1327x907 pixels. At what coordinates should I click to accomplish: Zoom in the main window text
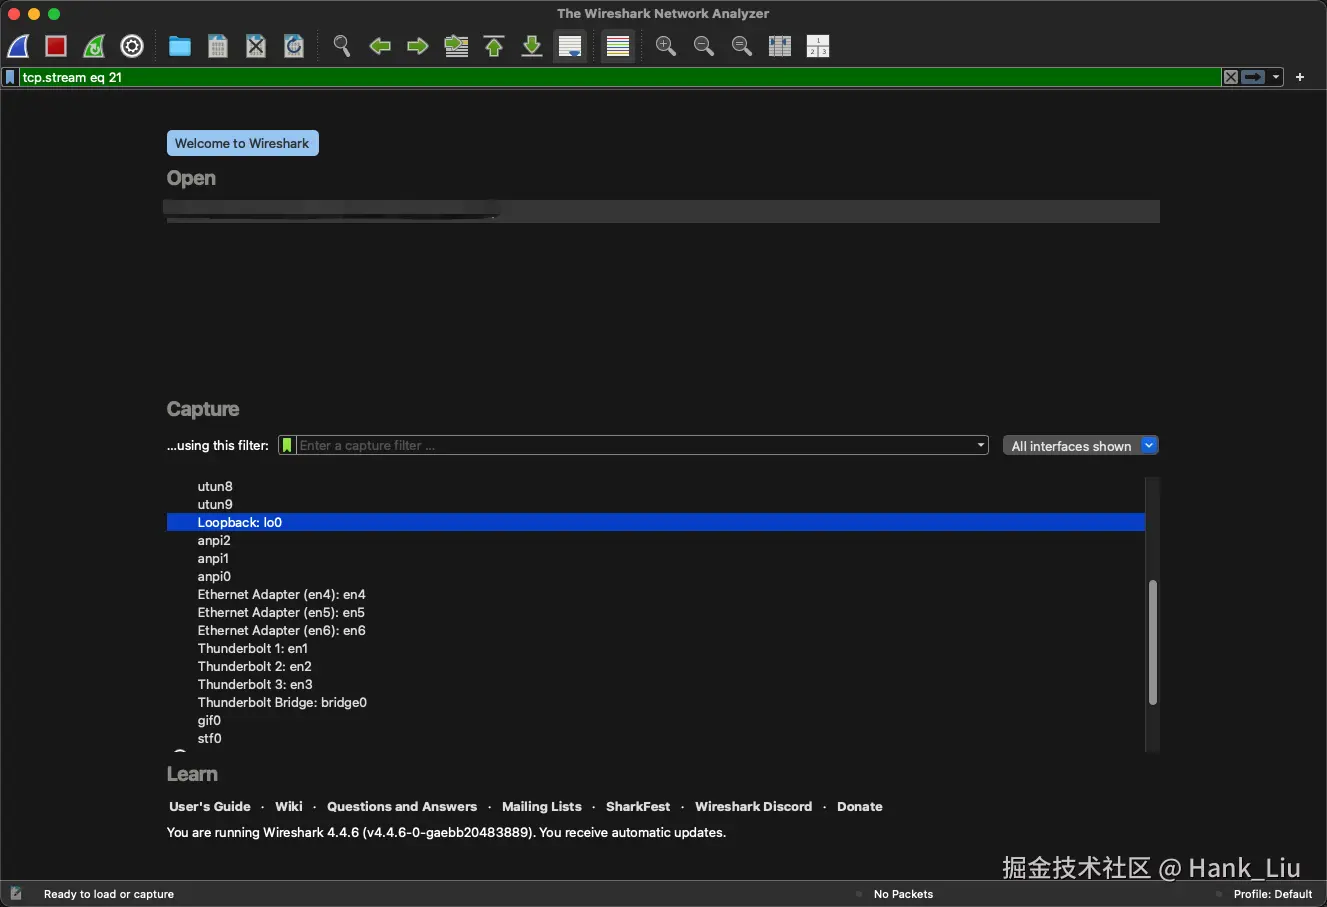coord(666,46)
